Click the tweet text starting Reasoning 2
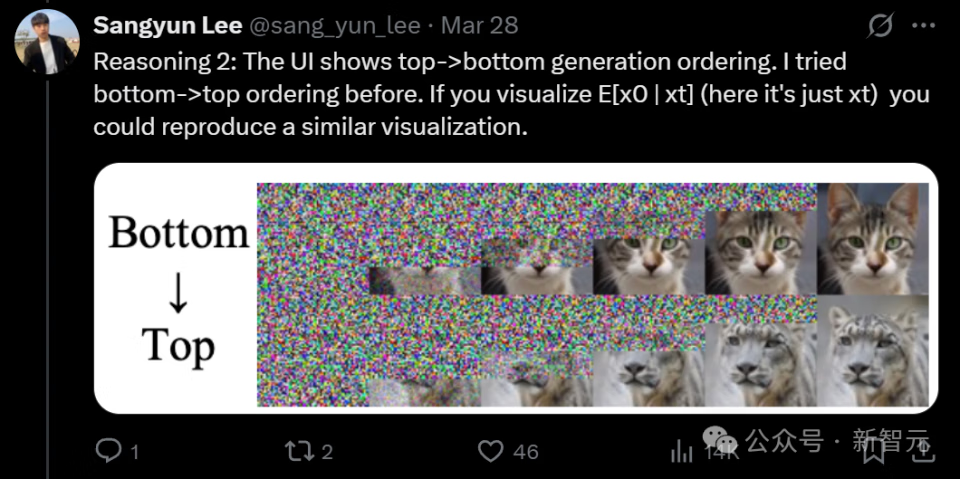This screenshot has height=479, width=960. [x=511, y=94]
